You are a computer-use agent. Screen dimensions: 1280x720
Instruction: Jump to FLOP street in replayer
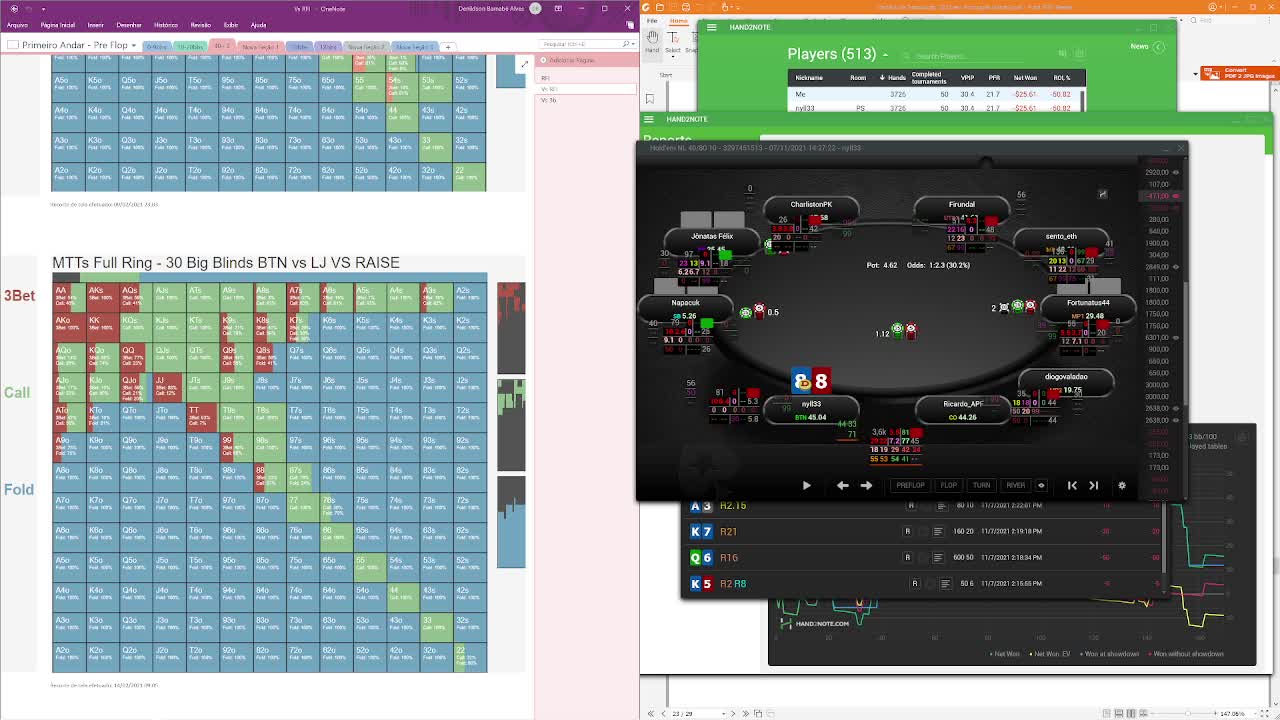948,485
